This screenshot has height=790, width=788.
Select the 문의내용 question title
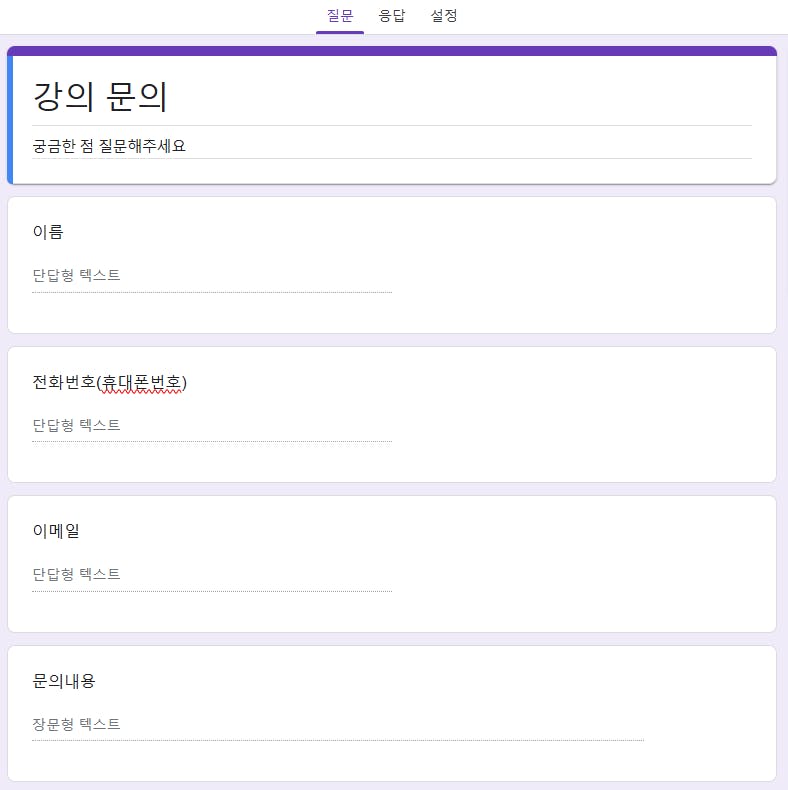click(64, 681)
